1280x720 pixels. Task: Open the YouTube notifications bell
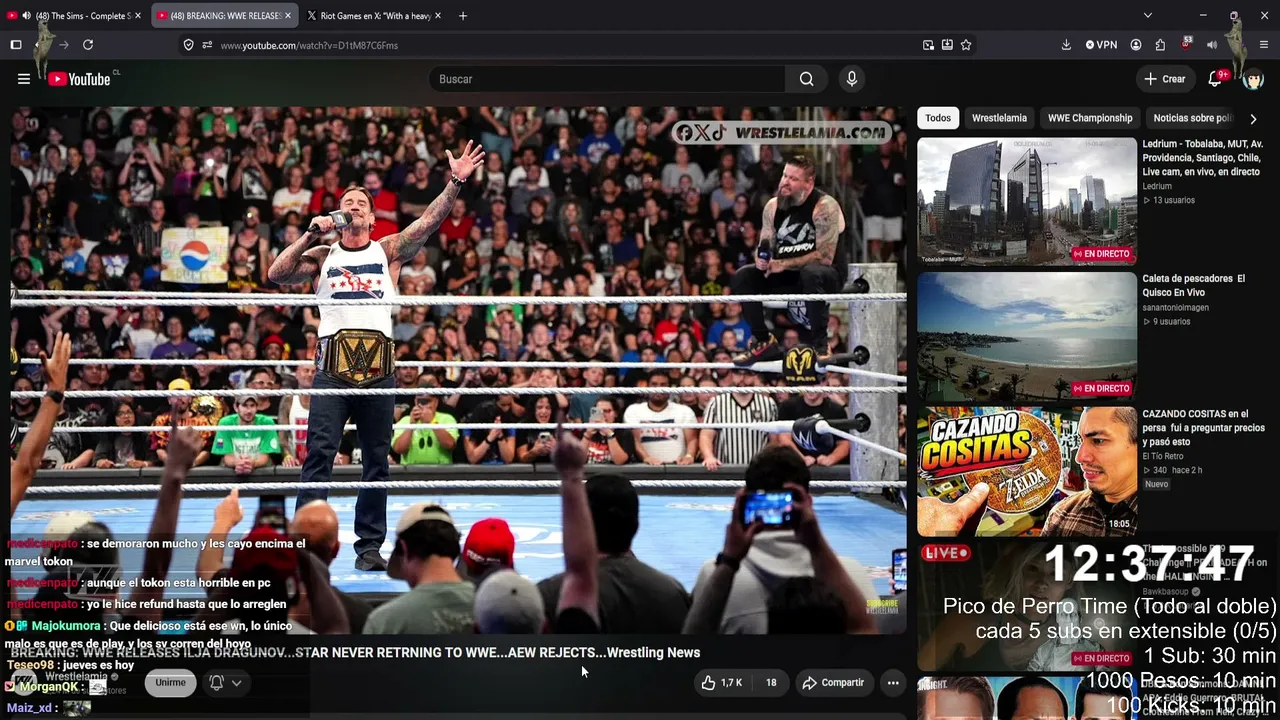[x=1215, y=79]
